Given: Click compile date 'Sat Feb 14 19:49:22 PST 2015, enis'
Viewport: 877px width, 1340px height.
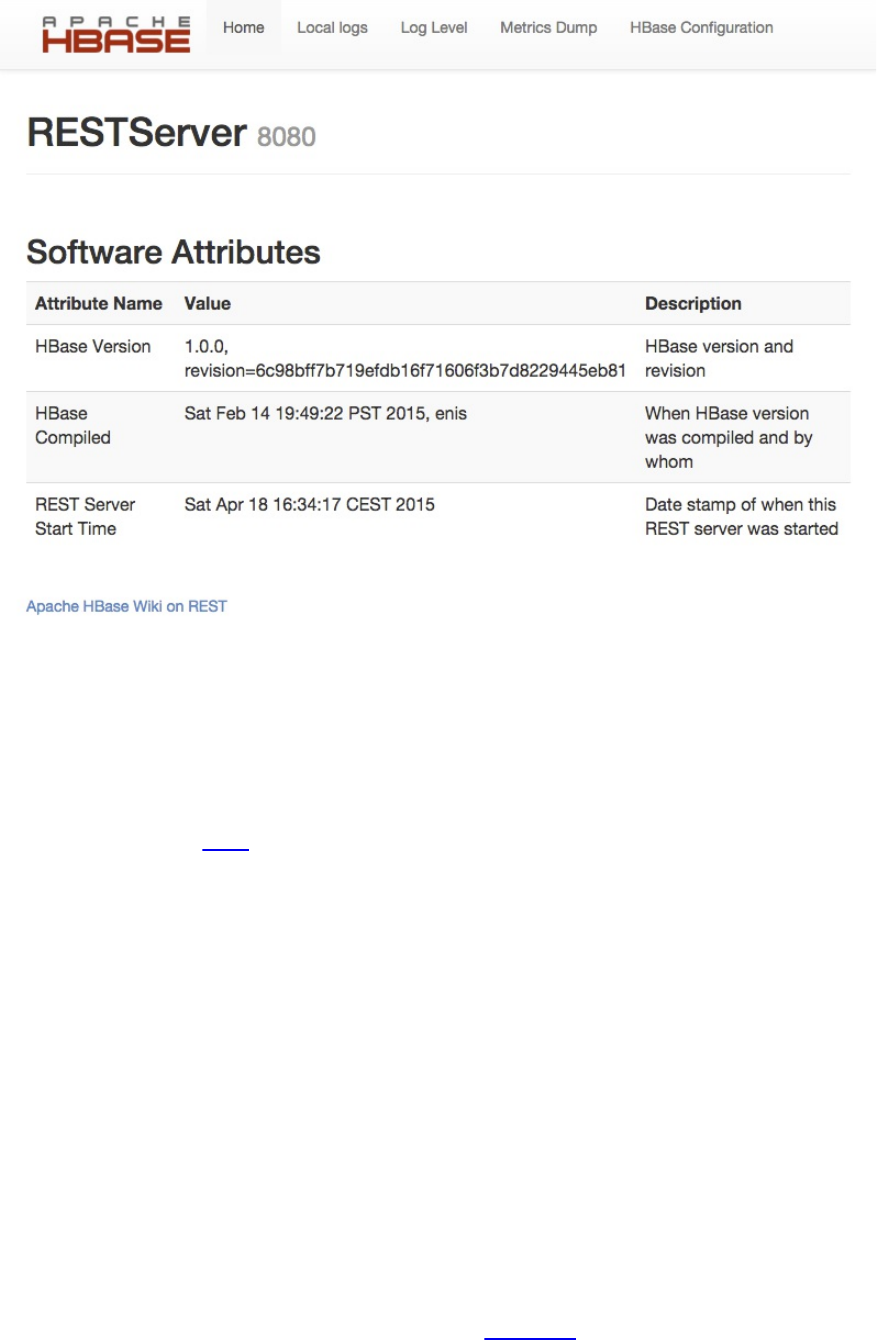Looking at the screenshot, I should [x=326, y=413].
